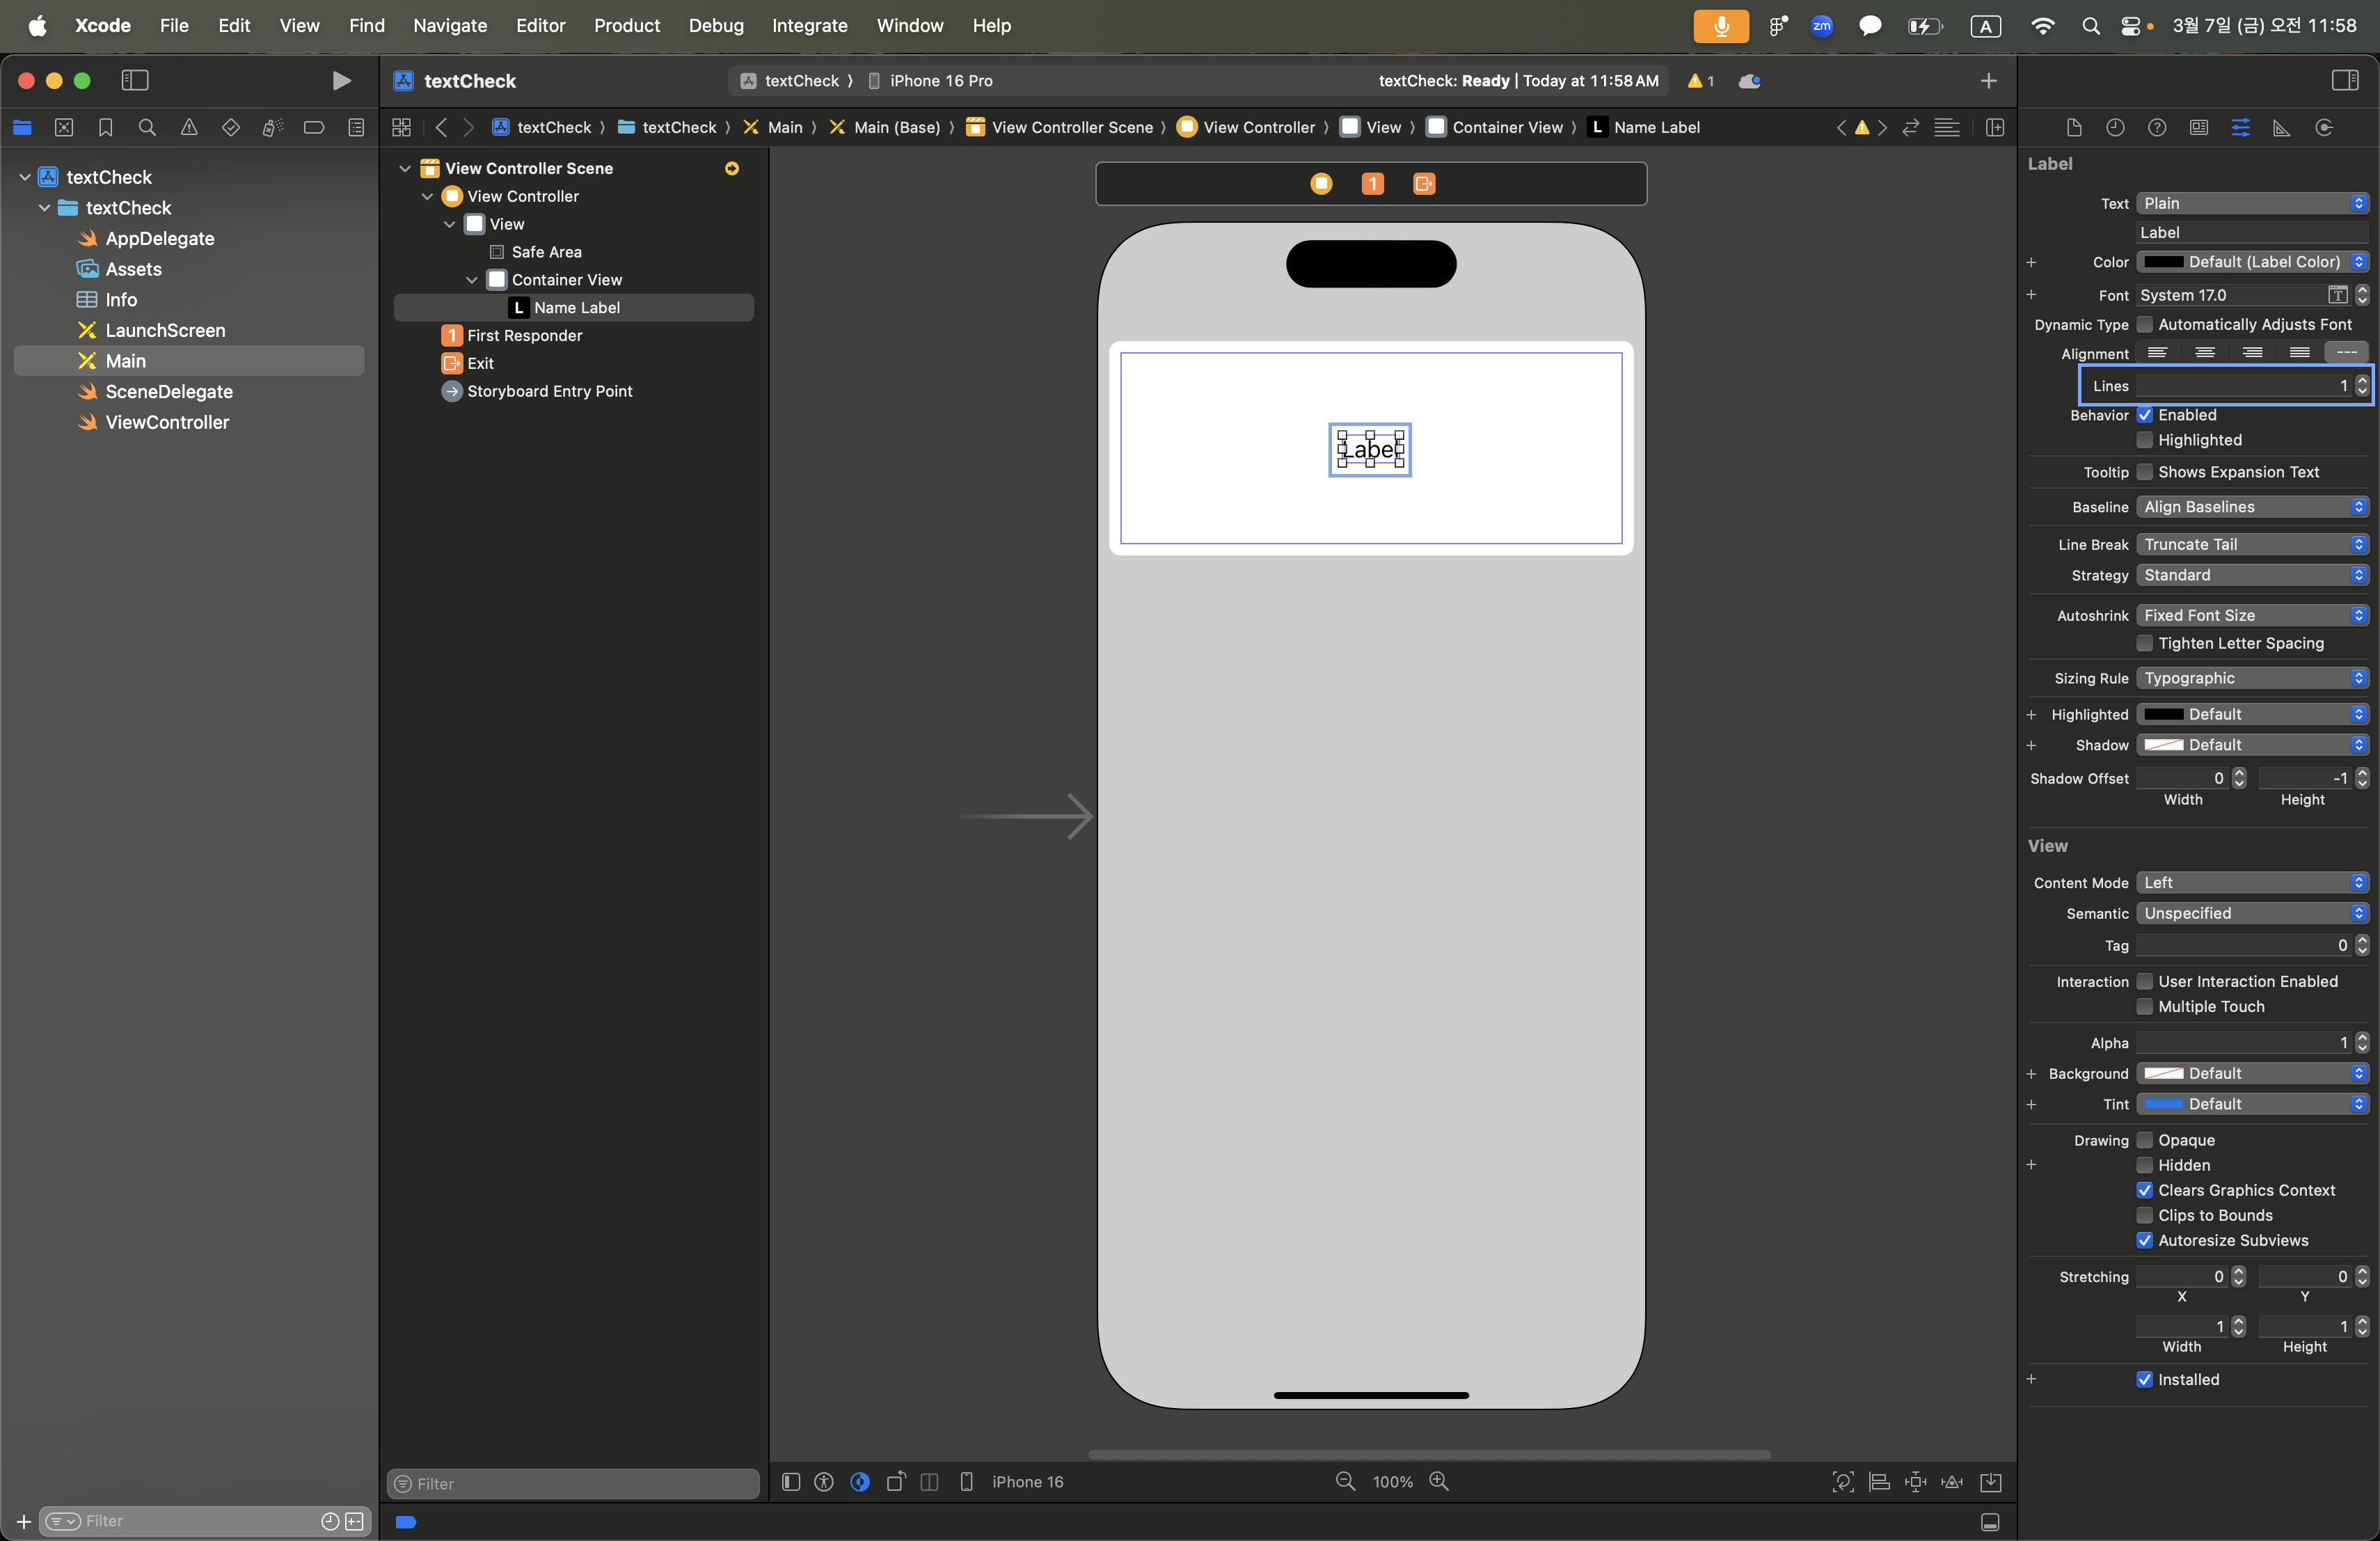Image resolution: width=2380 pixels, height=1541 pixels.
Task: Click the Tint color swatch
Action: pos(2163,1104)
